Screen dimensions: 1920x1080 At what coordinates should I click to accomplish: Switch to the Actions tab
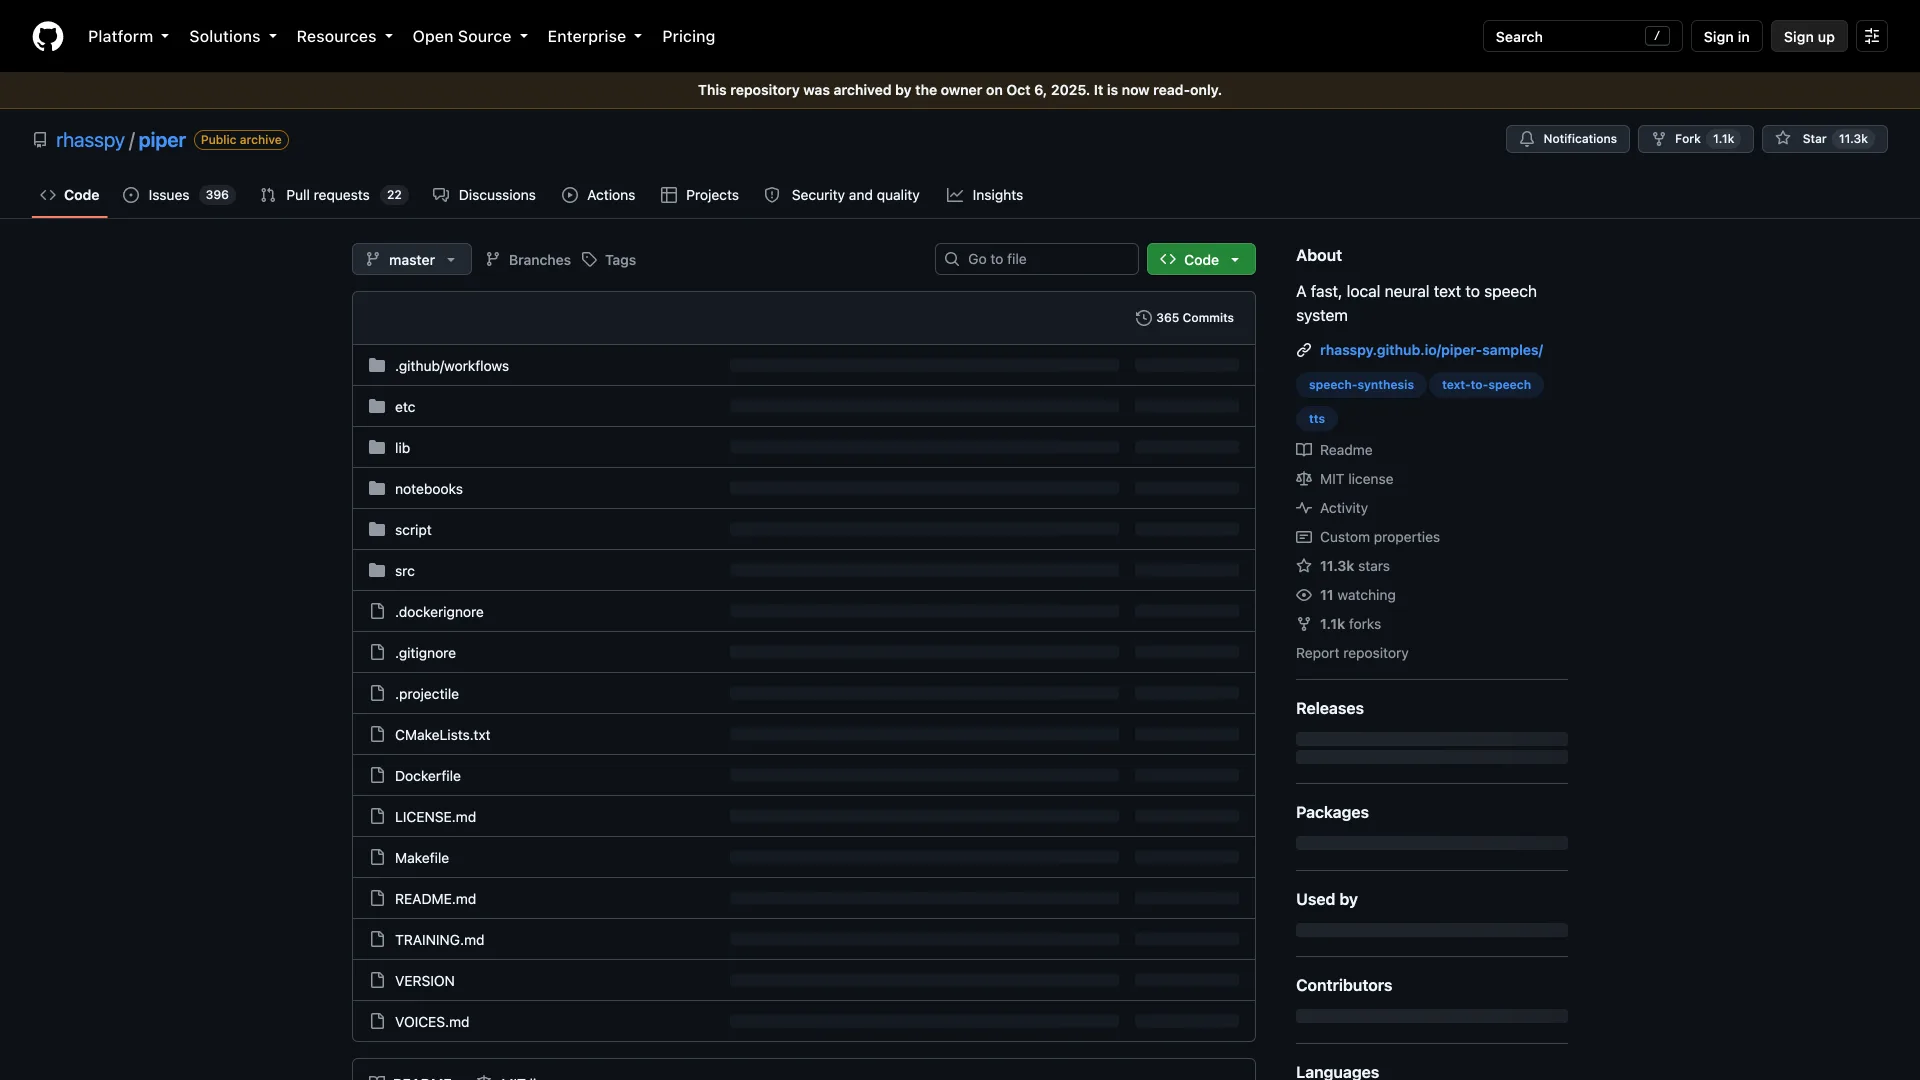pyautogui.click(x=598, y=195)
